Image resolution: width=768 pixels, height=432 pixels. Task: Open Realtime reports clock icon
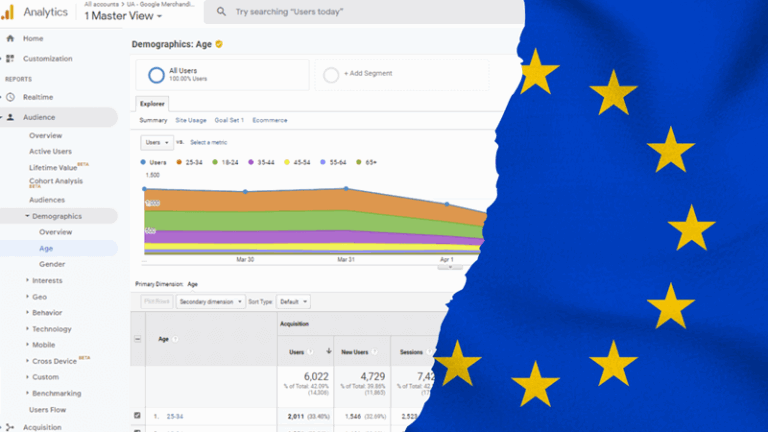click(x=10, y=97)
